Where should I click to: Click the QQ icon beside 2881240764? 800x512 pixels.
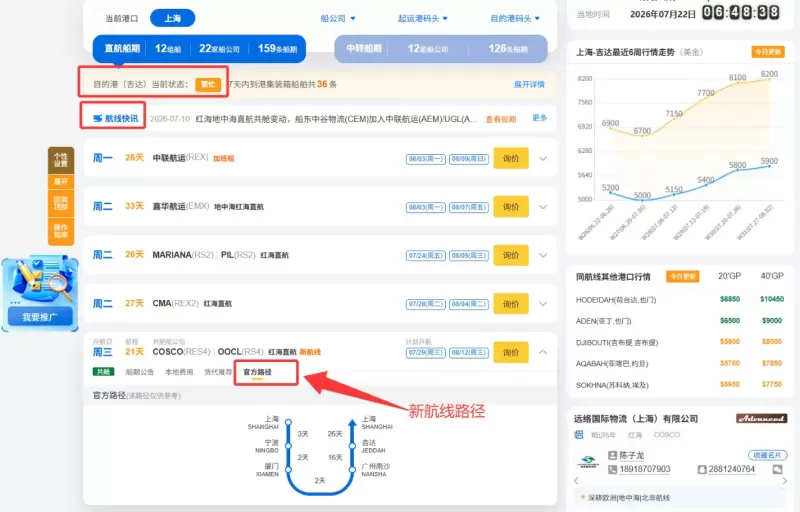pos(702,469)
